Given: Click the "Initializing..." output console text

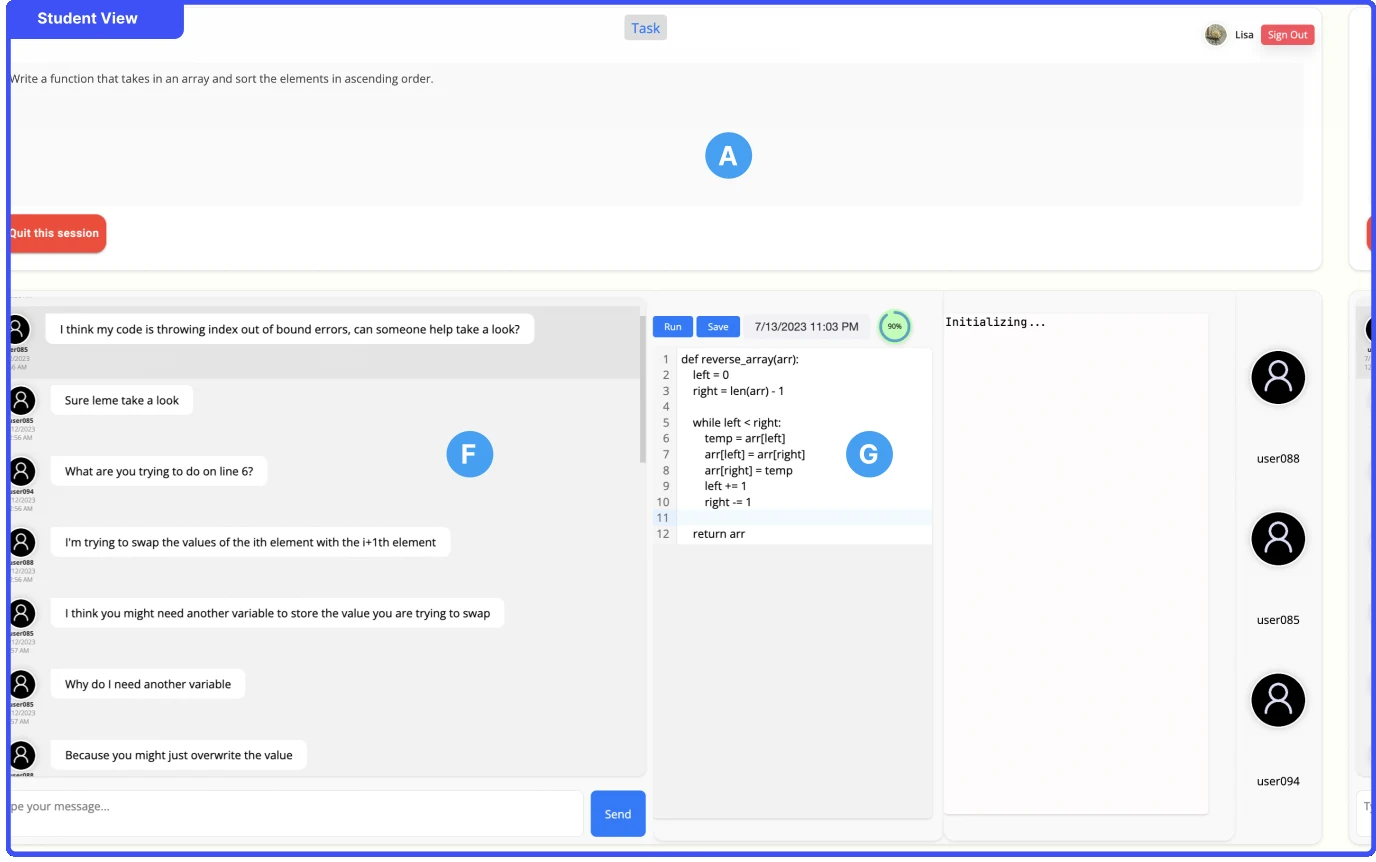Looking at the screenshot, I should pos(996,322).
